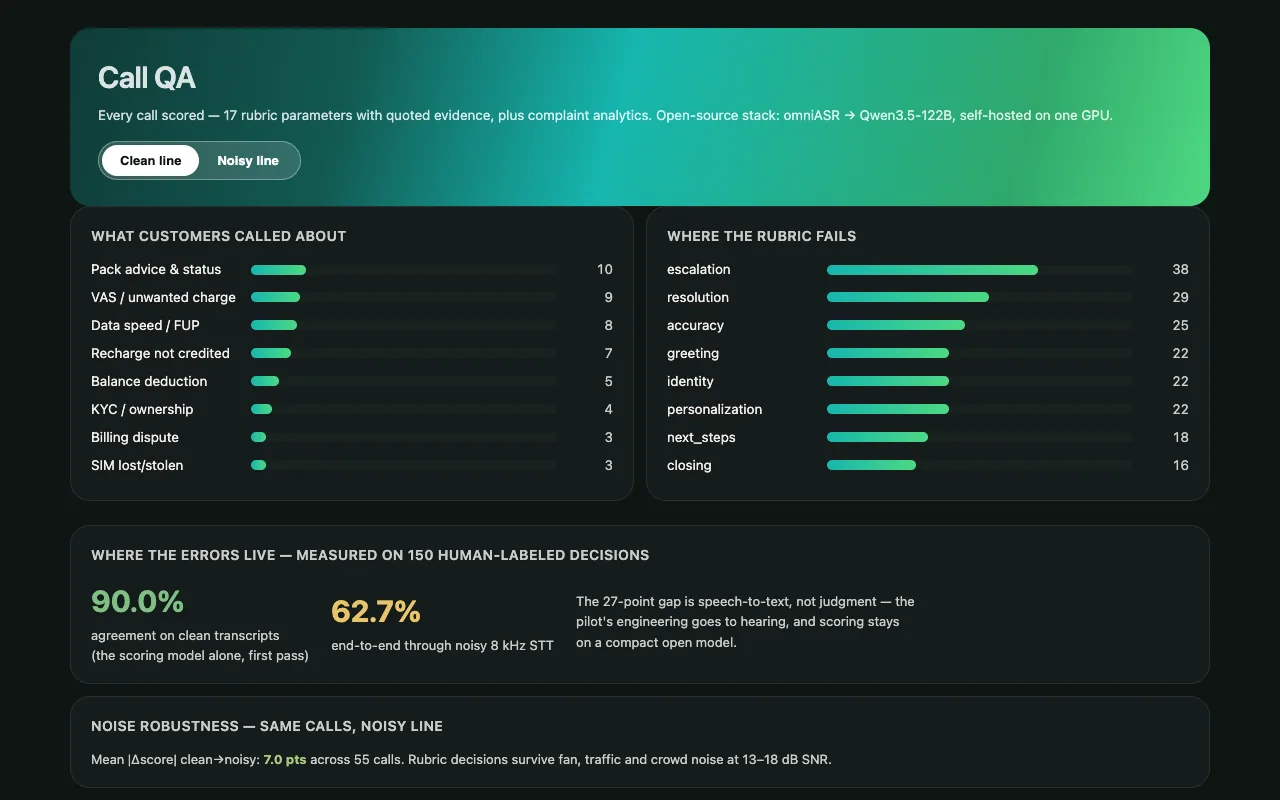Select the KYC / ownership row

click(x=352, y=410)
